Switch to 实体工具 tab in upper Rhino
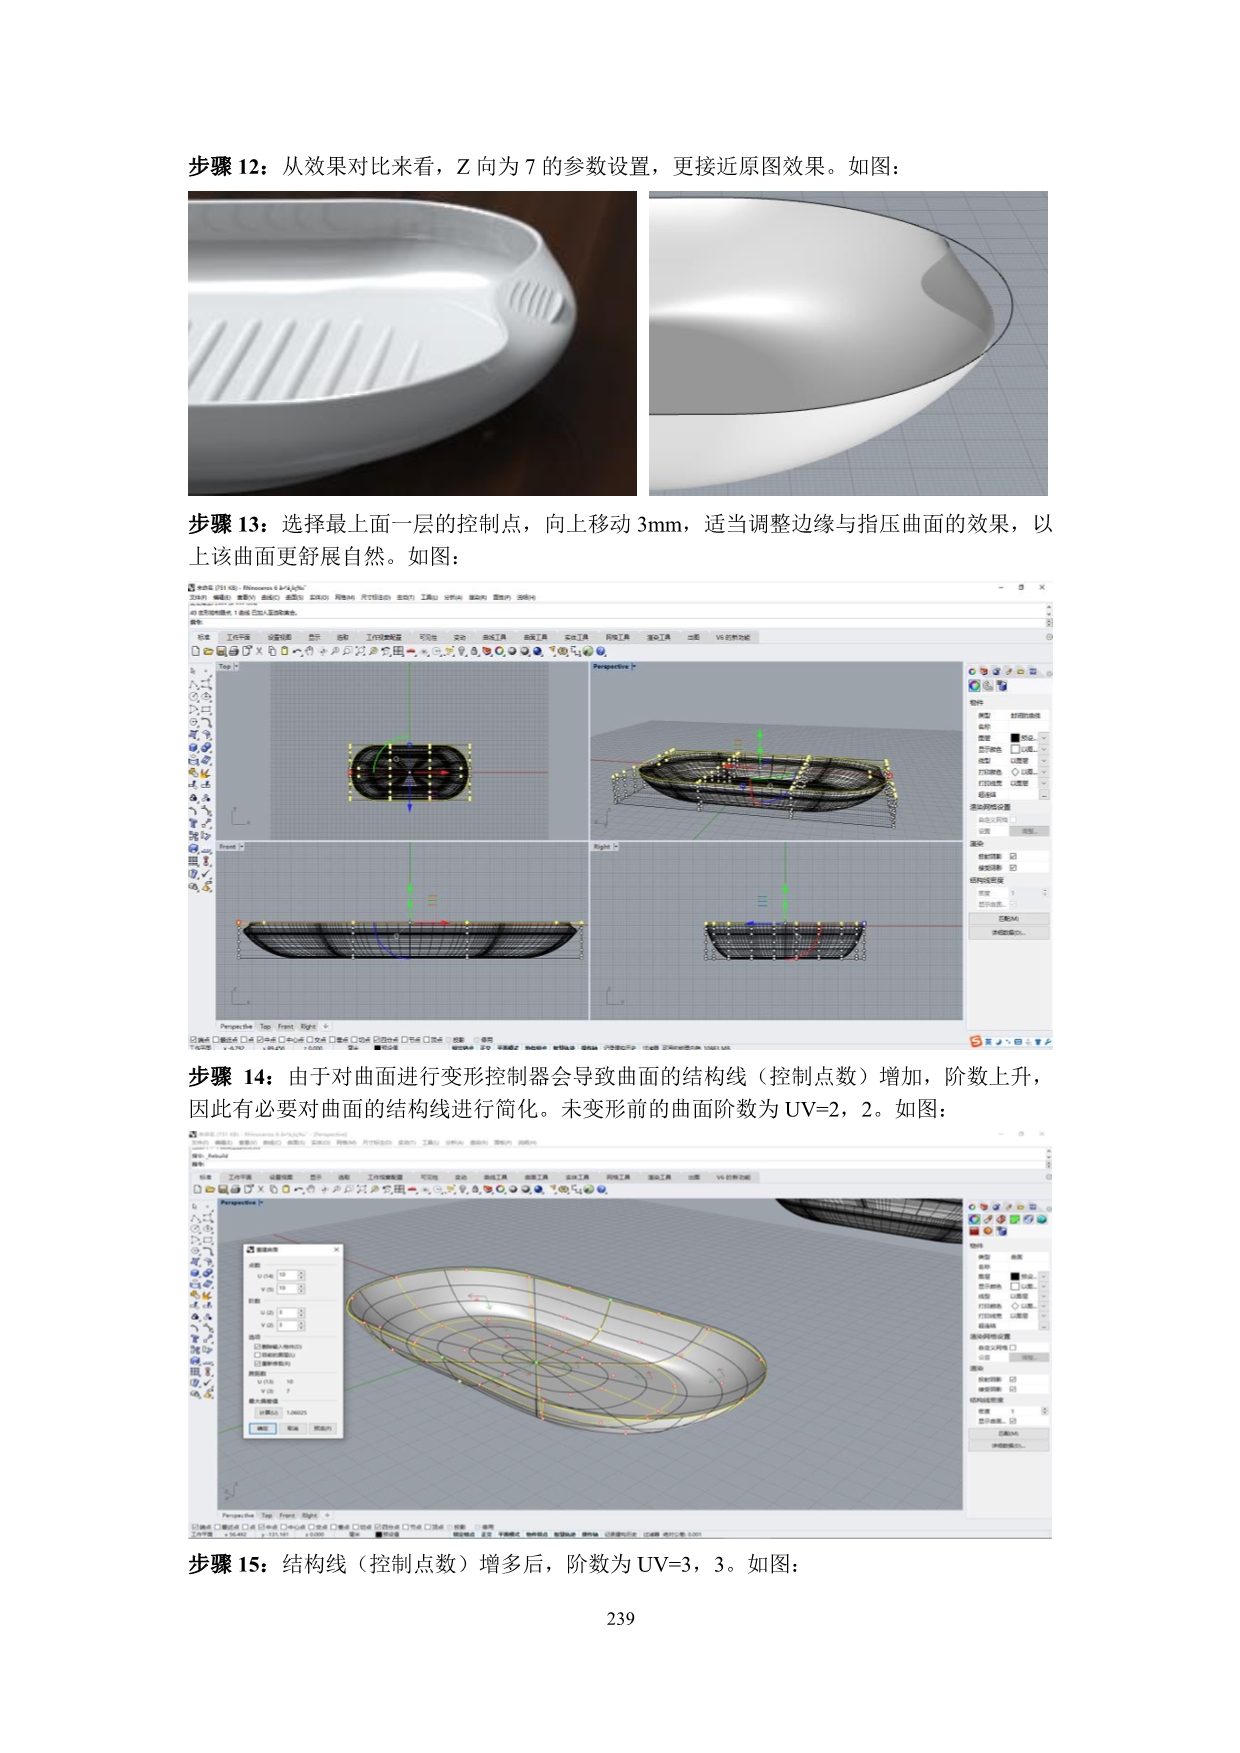This screenshot has height=1753, width=1240. click(576, 637)
